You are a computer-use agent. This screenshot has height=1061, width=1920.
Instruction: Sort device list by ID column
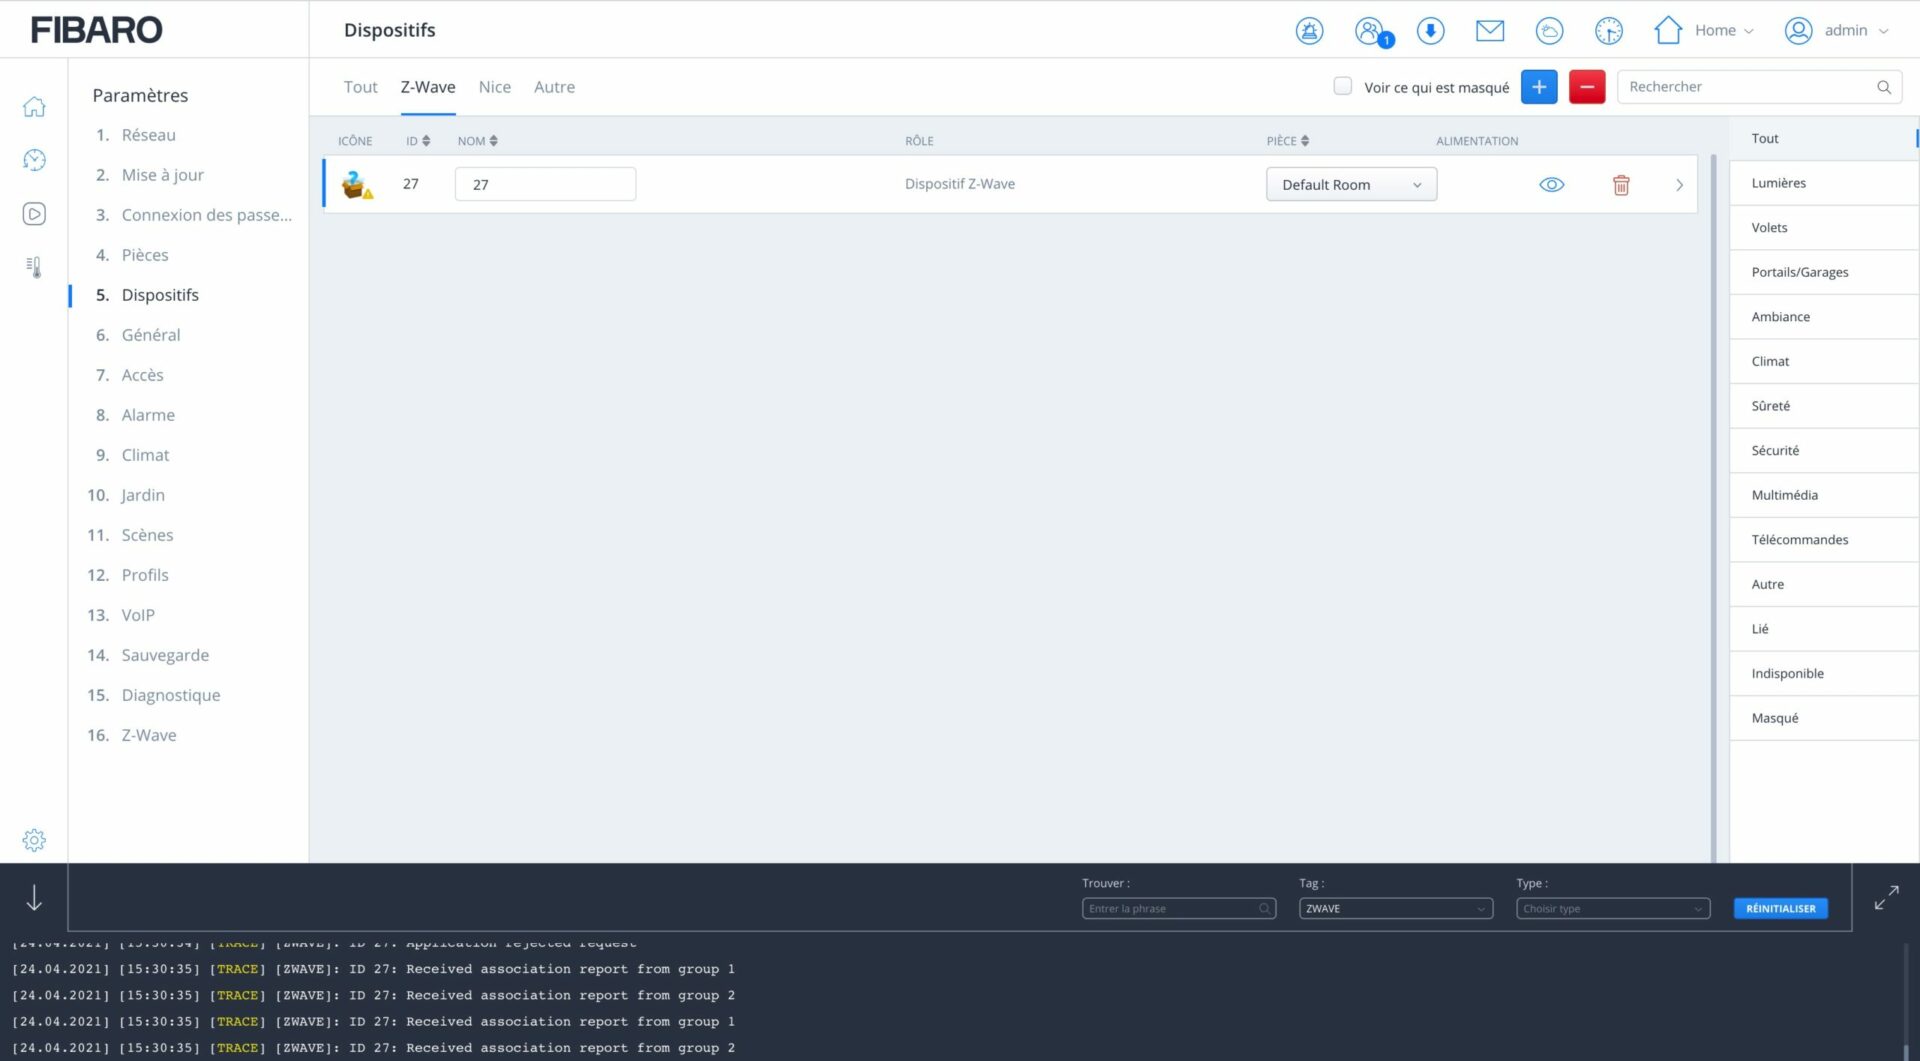[x=418, y=141]
